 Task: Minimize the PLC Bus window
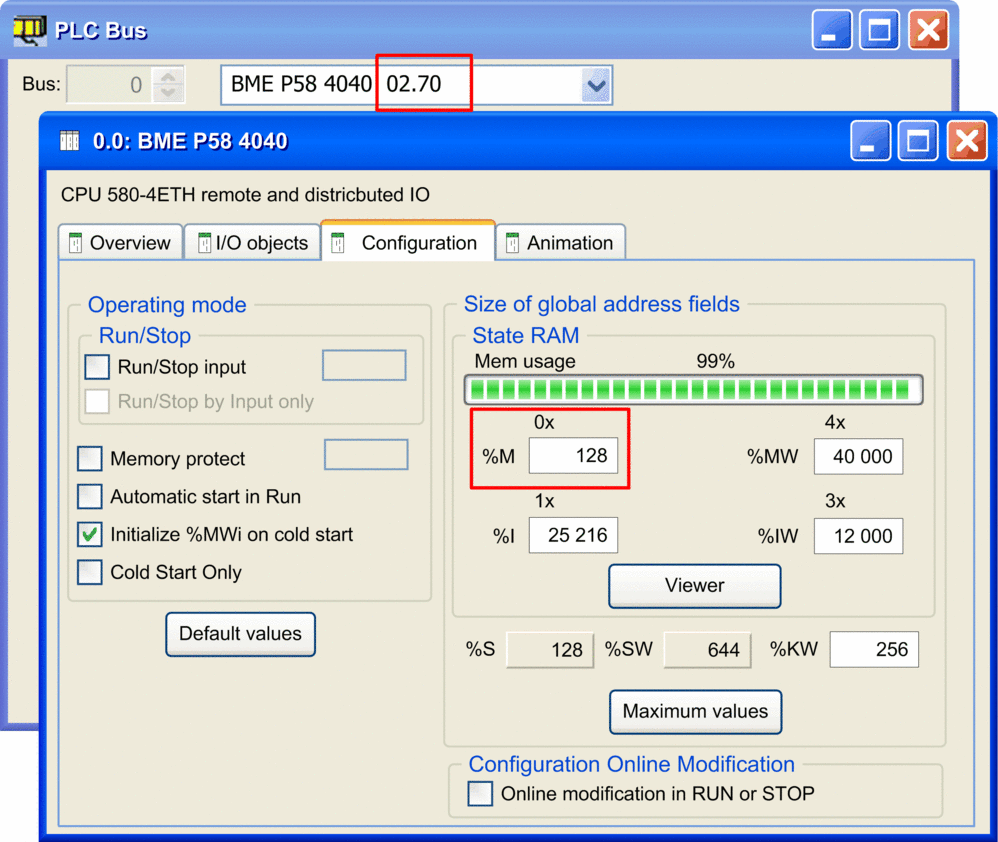click(831, 31)
